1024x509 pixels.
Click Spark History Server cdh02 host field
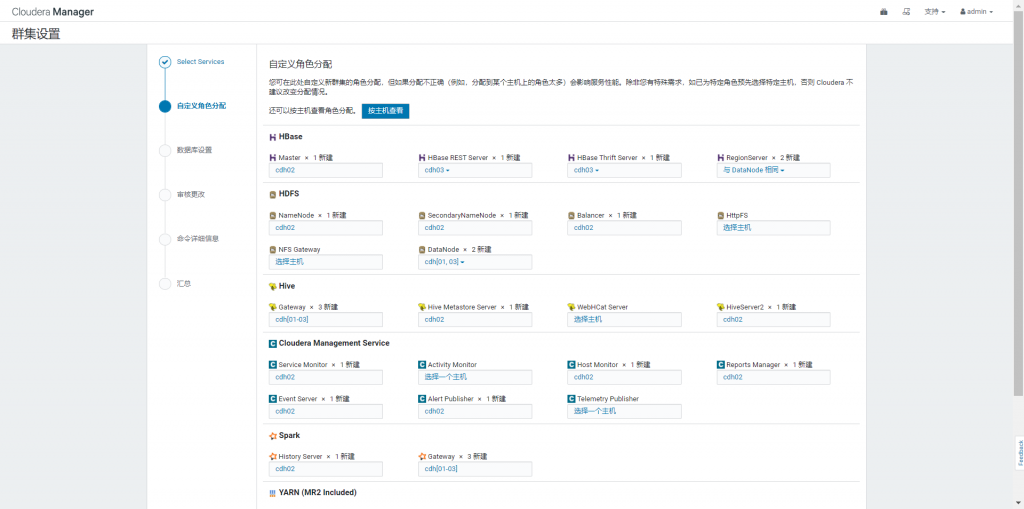point(326,469)
